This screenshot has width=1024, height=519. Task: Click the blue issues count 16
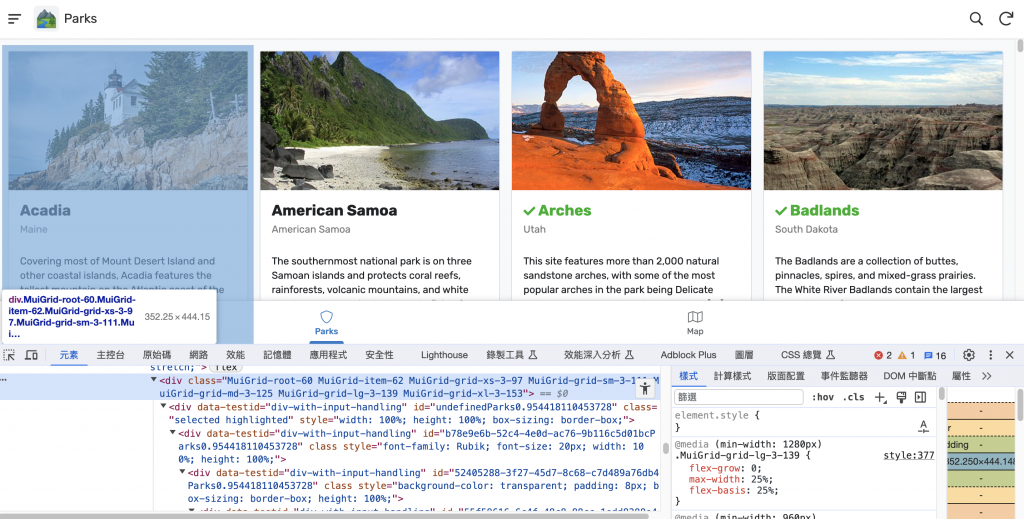(935, 355)
